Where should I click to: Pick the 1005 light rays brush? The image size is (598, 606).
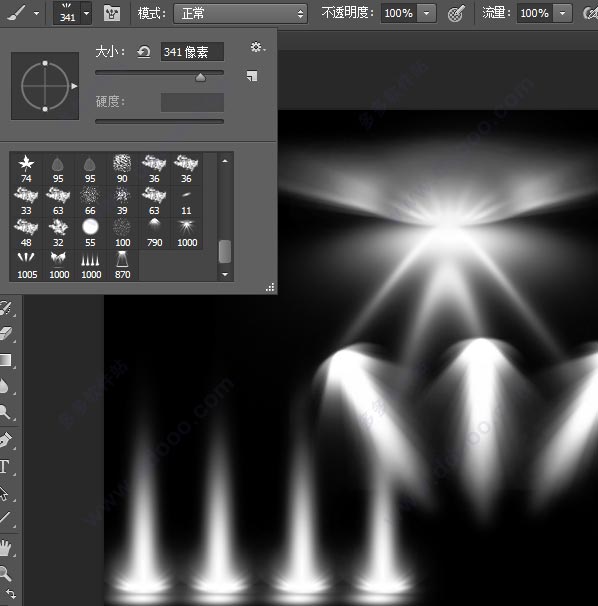[26, 265]
